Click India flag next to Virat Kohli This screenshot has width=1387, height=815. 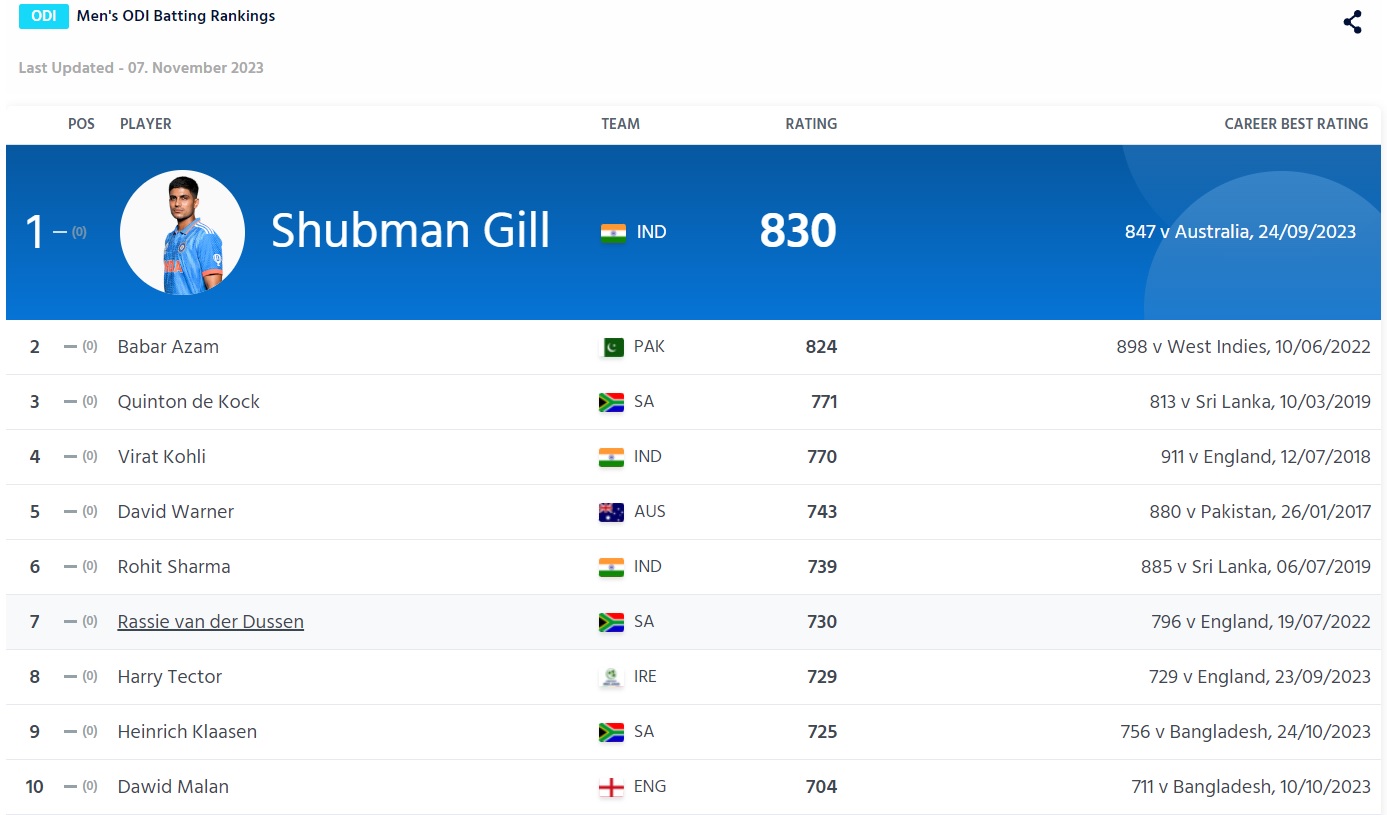pos(611,457)
